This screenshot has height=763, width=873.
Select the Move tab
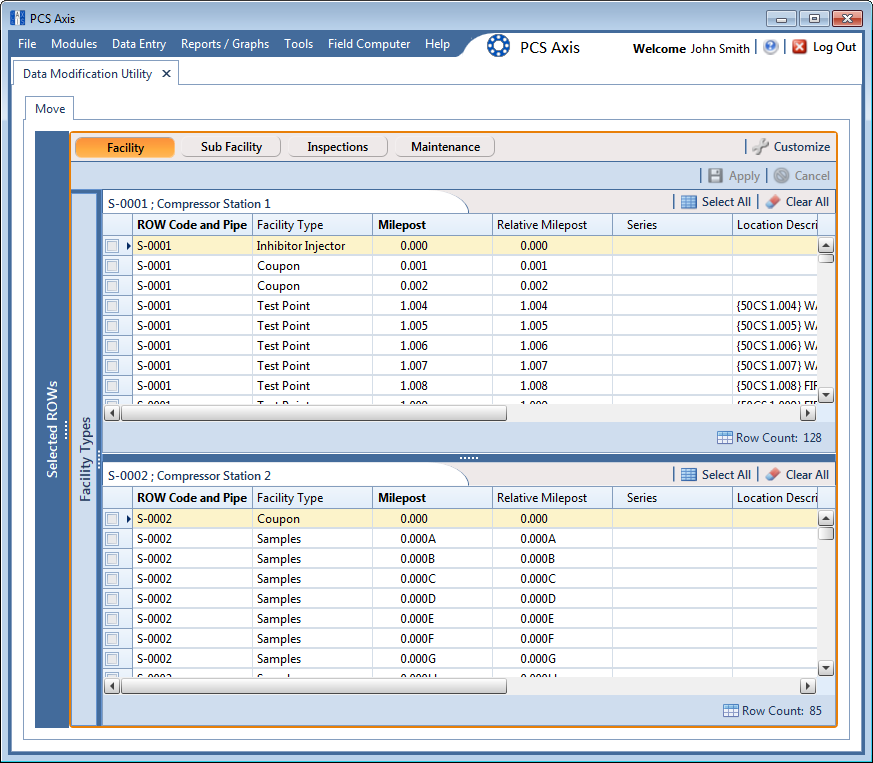click(x=50, y=109)
